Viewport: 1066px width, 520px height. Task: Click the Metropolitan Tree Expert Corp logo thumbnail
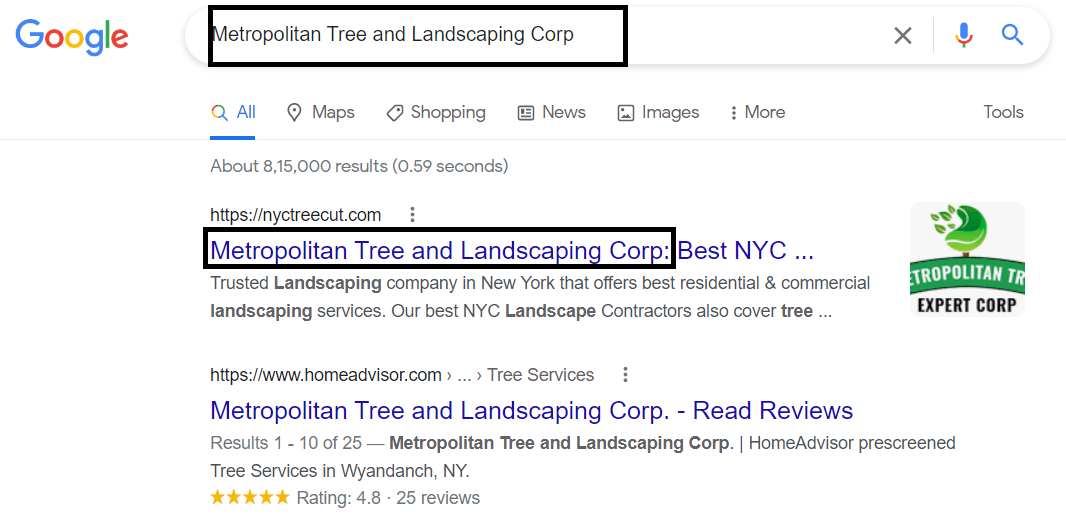coord(967,260)
